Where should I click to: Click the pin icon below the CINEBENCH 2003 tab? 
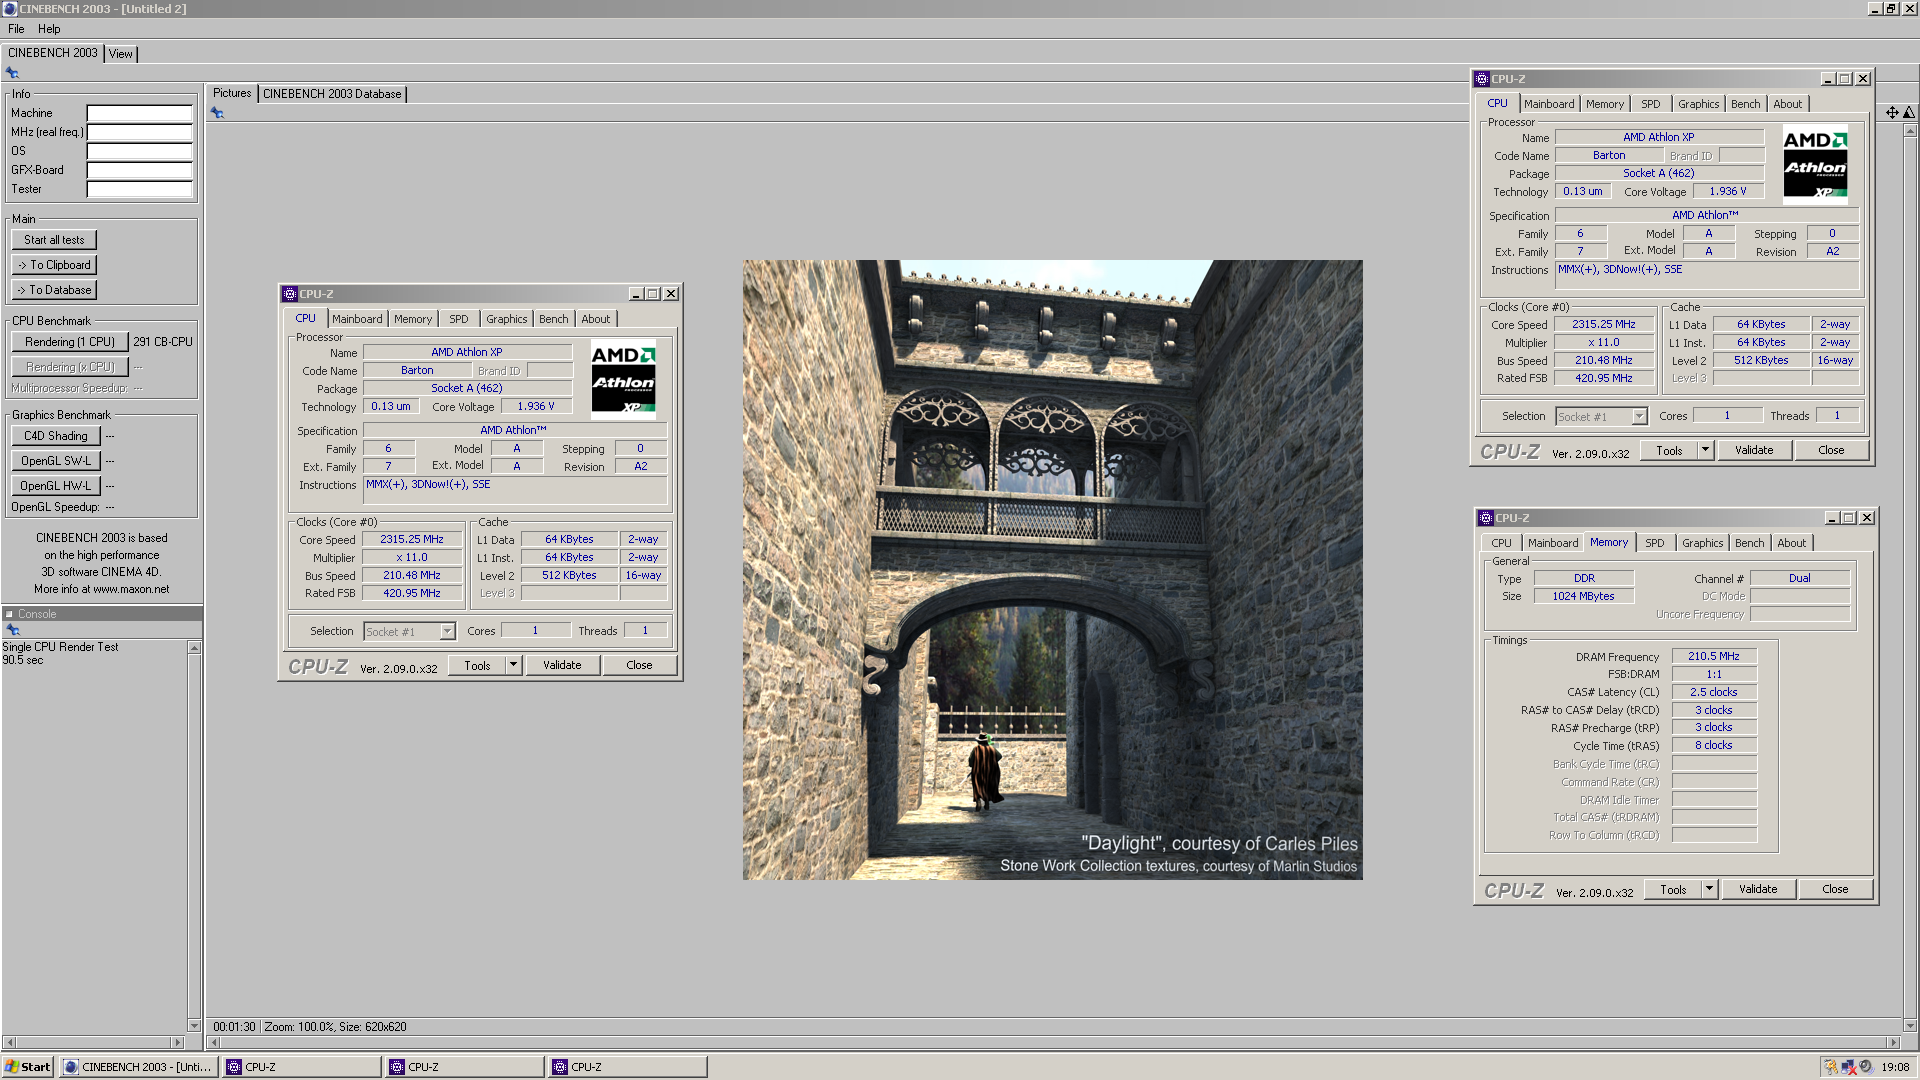(12, 73)
